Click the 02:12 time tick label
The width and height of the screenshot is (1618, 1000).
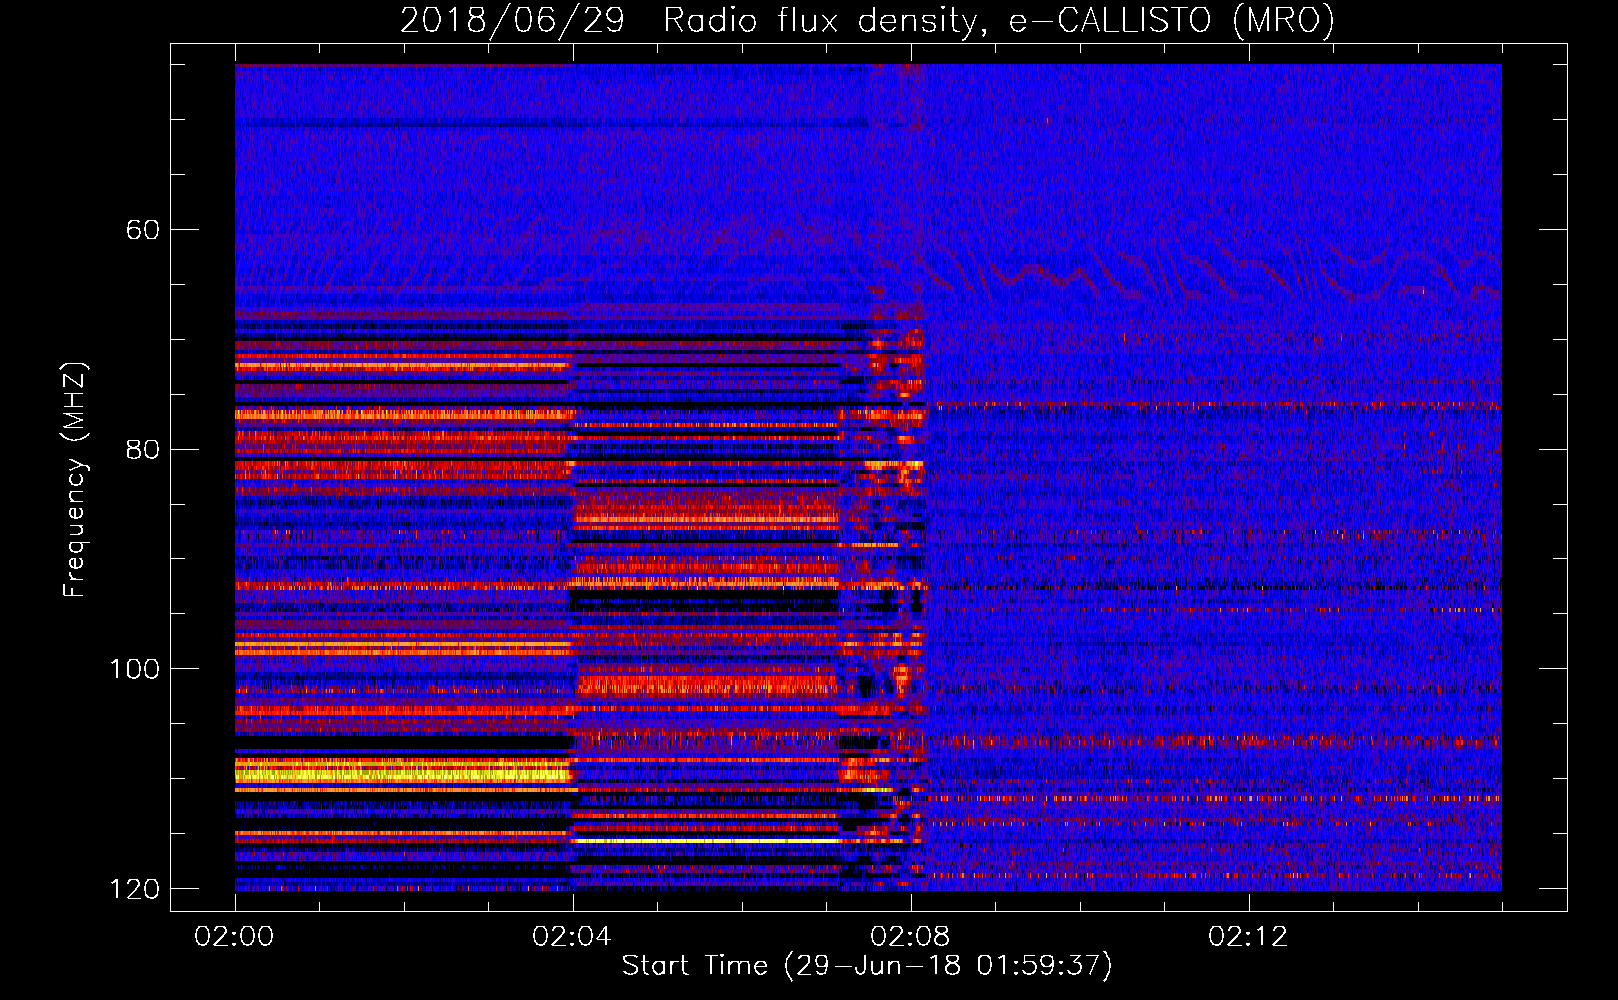(1248, 937)
